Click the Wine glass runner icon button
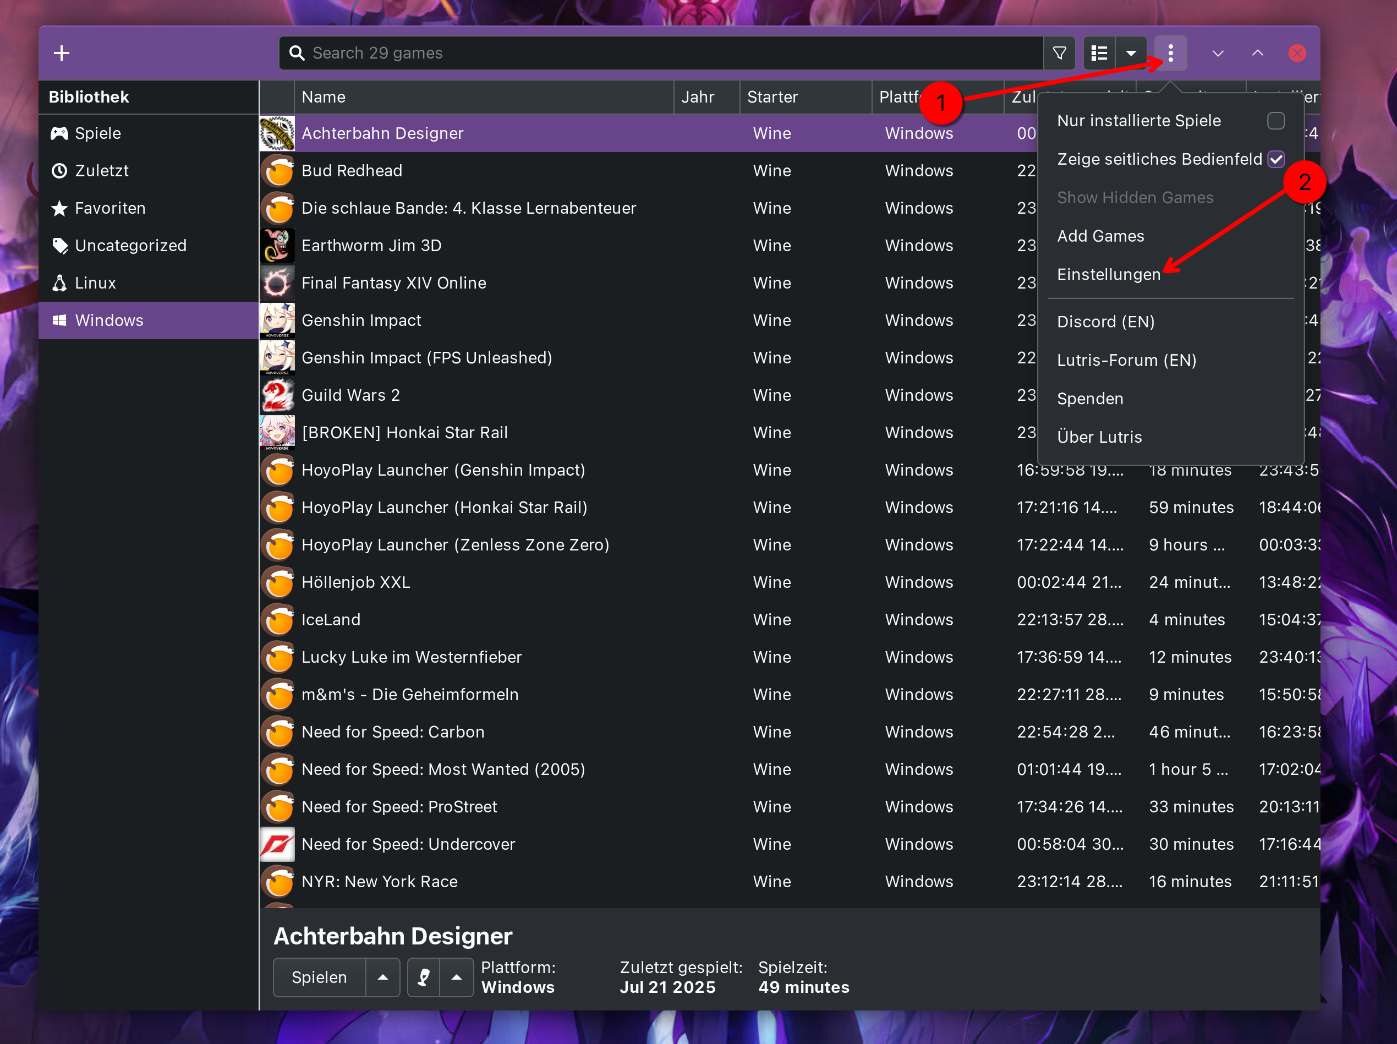Image resolution: width=1397 pixels, height=1044 pixels. tap(424, 977)
